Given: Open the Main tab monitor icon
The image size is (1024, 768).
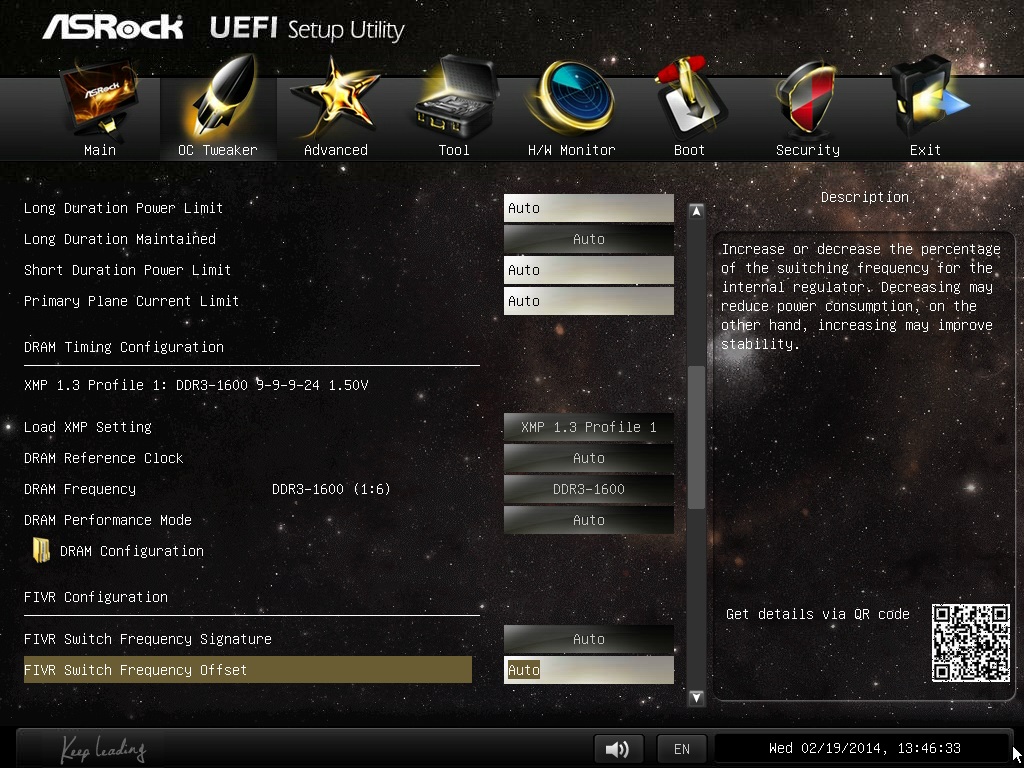Looking at the screenshot, I should coord(99,99).
